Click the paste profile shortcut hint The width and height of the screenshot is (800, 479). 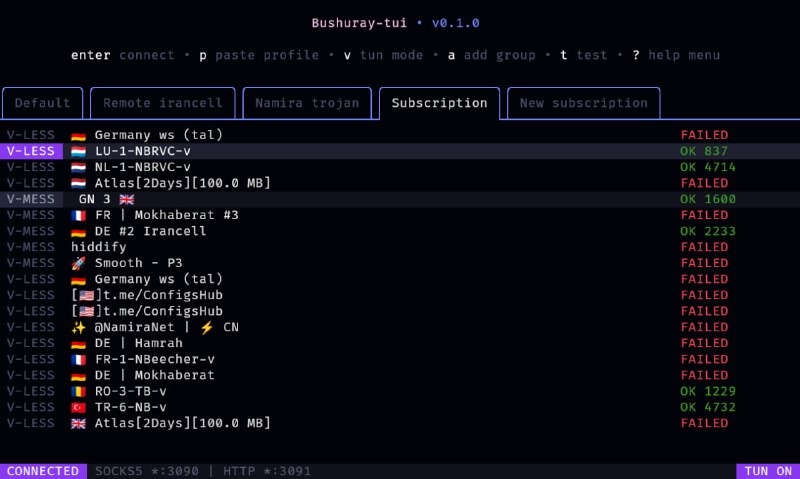259,55
